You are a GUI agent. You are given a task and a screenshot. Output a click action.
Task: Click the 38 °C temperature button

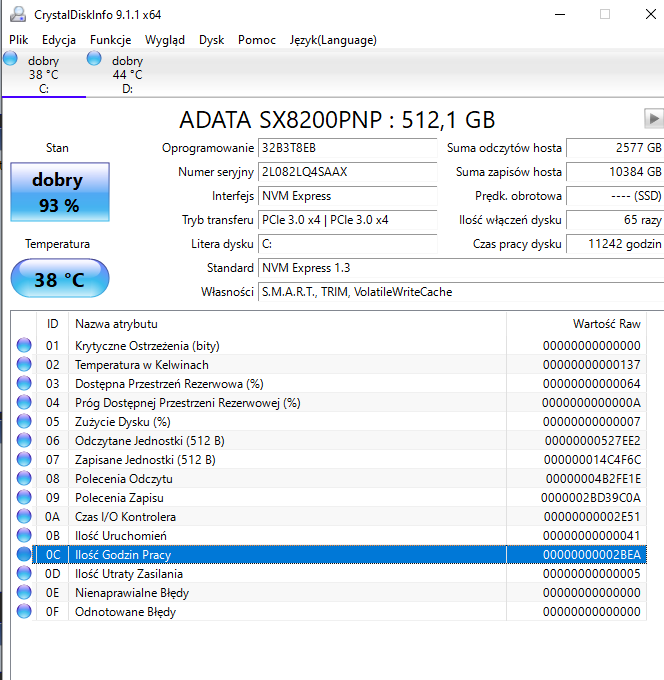tap(60, 278)
